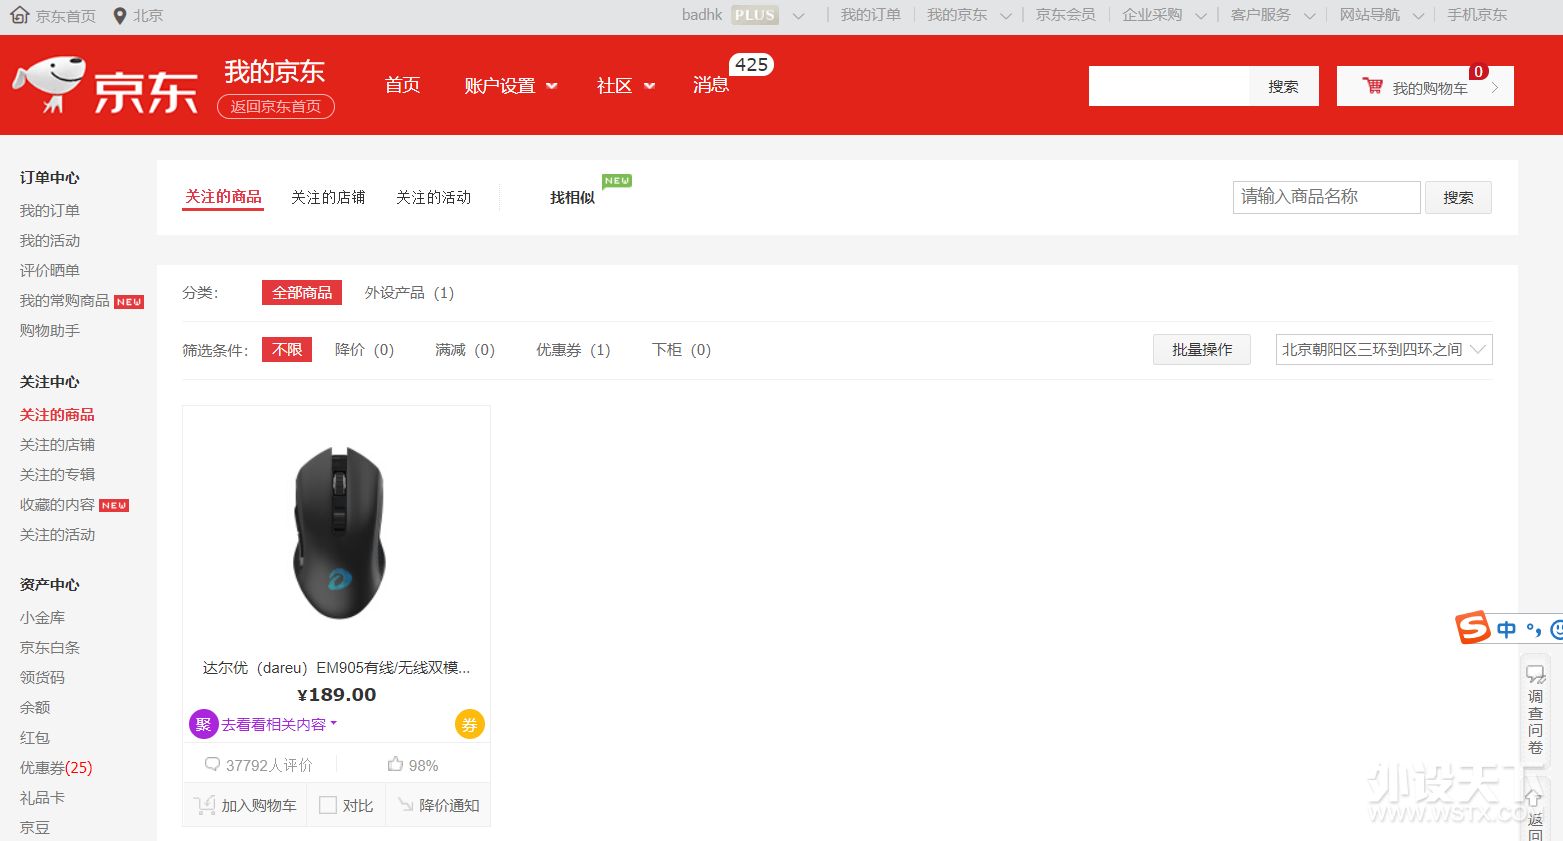Click the PLUS membership badge

coord(755,15)
